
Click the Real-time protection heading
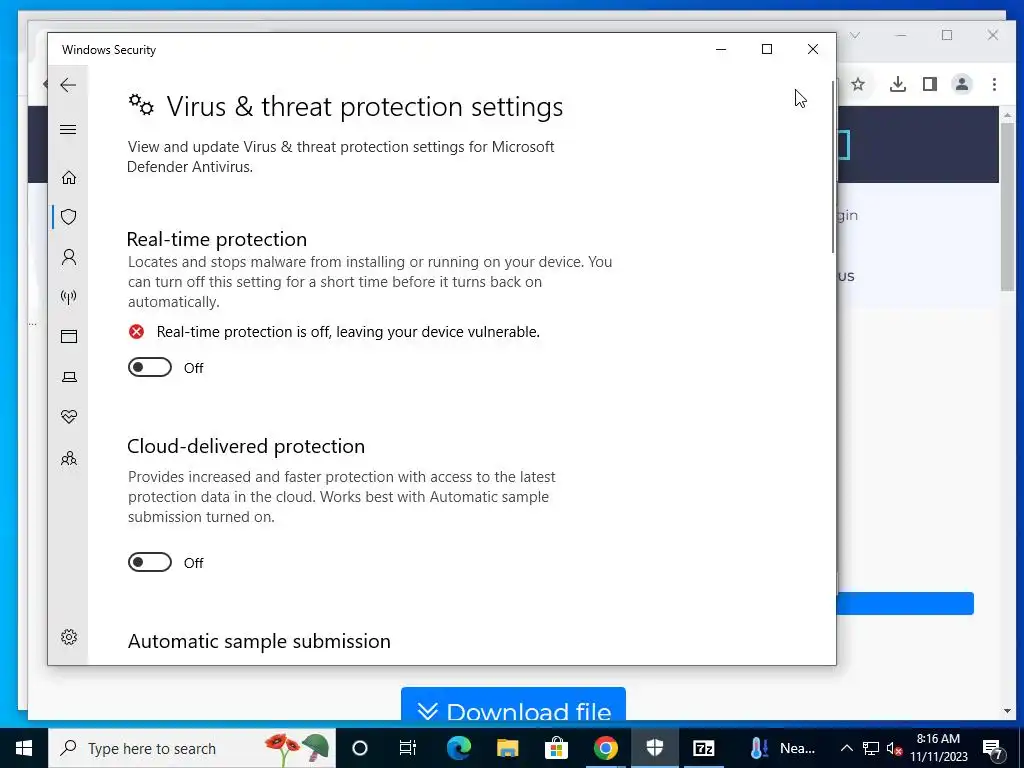(x=217, y=239)
